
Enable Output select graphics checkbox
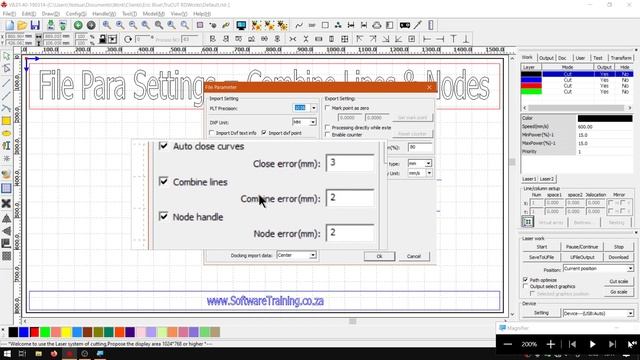click(525, 286)
